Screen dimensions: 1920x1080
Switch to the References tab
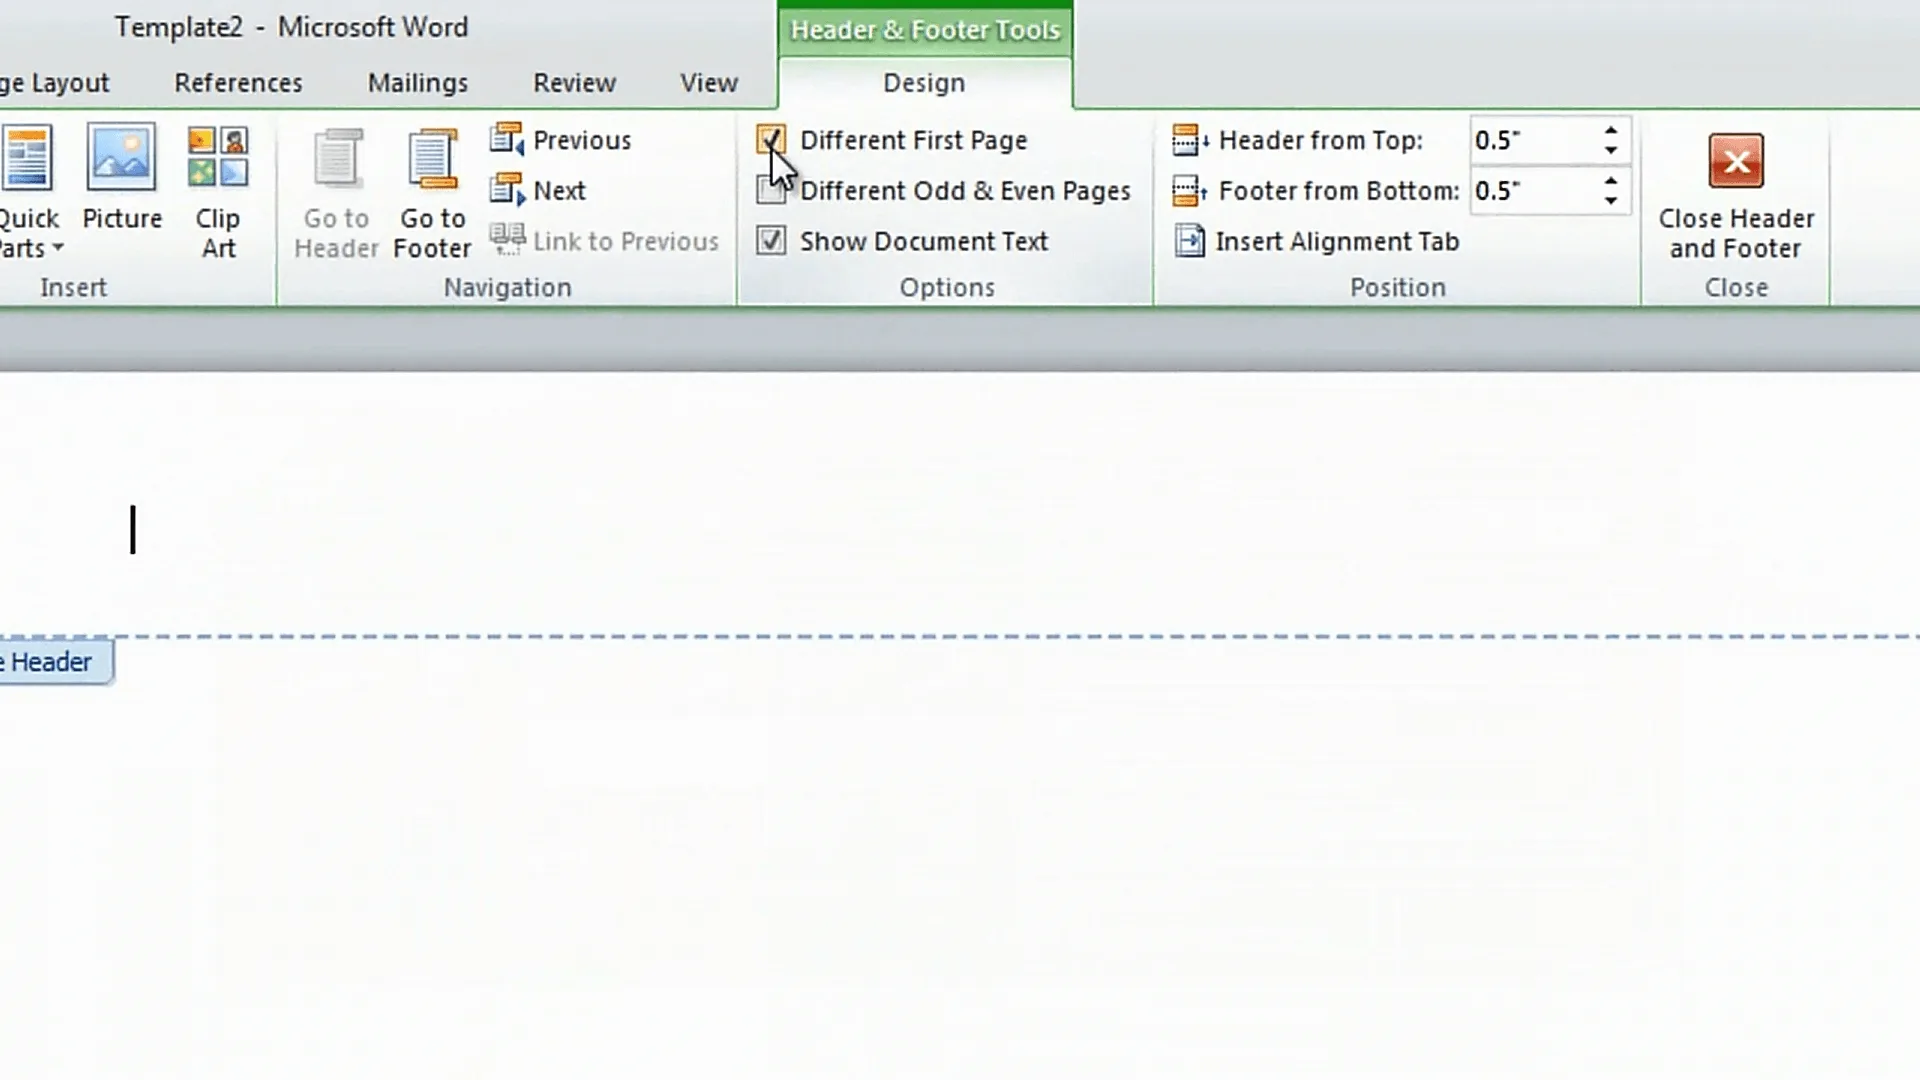[238, 83]
